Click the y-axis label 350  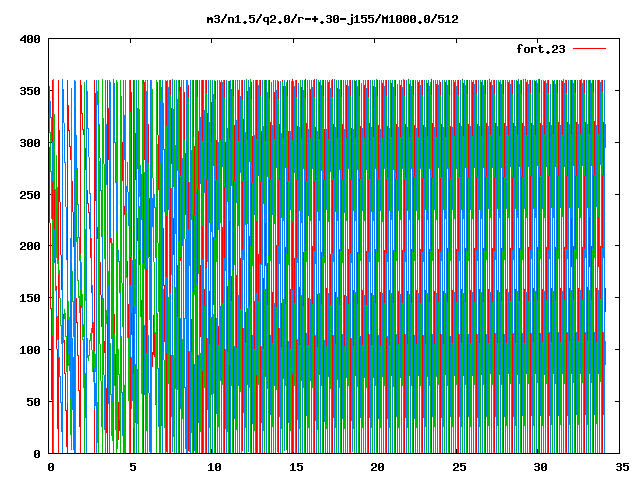click(x=30, y=91)
